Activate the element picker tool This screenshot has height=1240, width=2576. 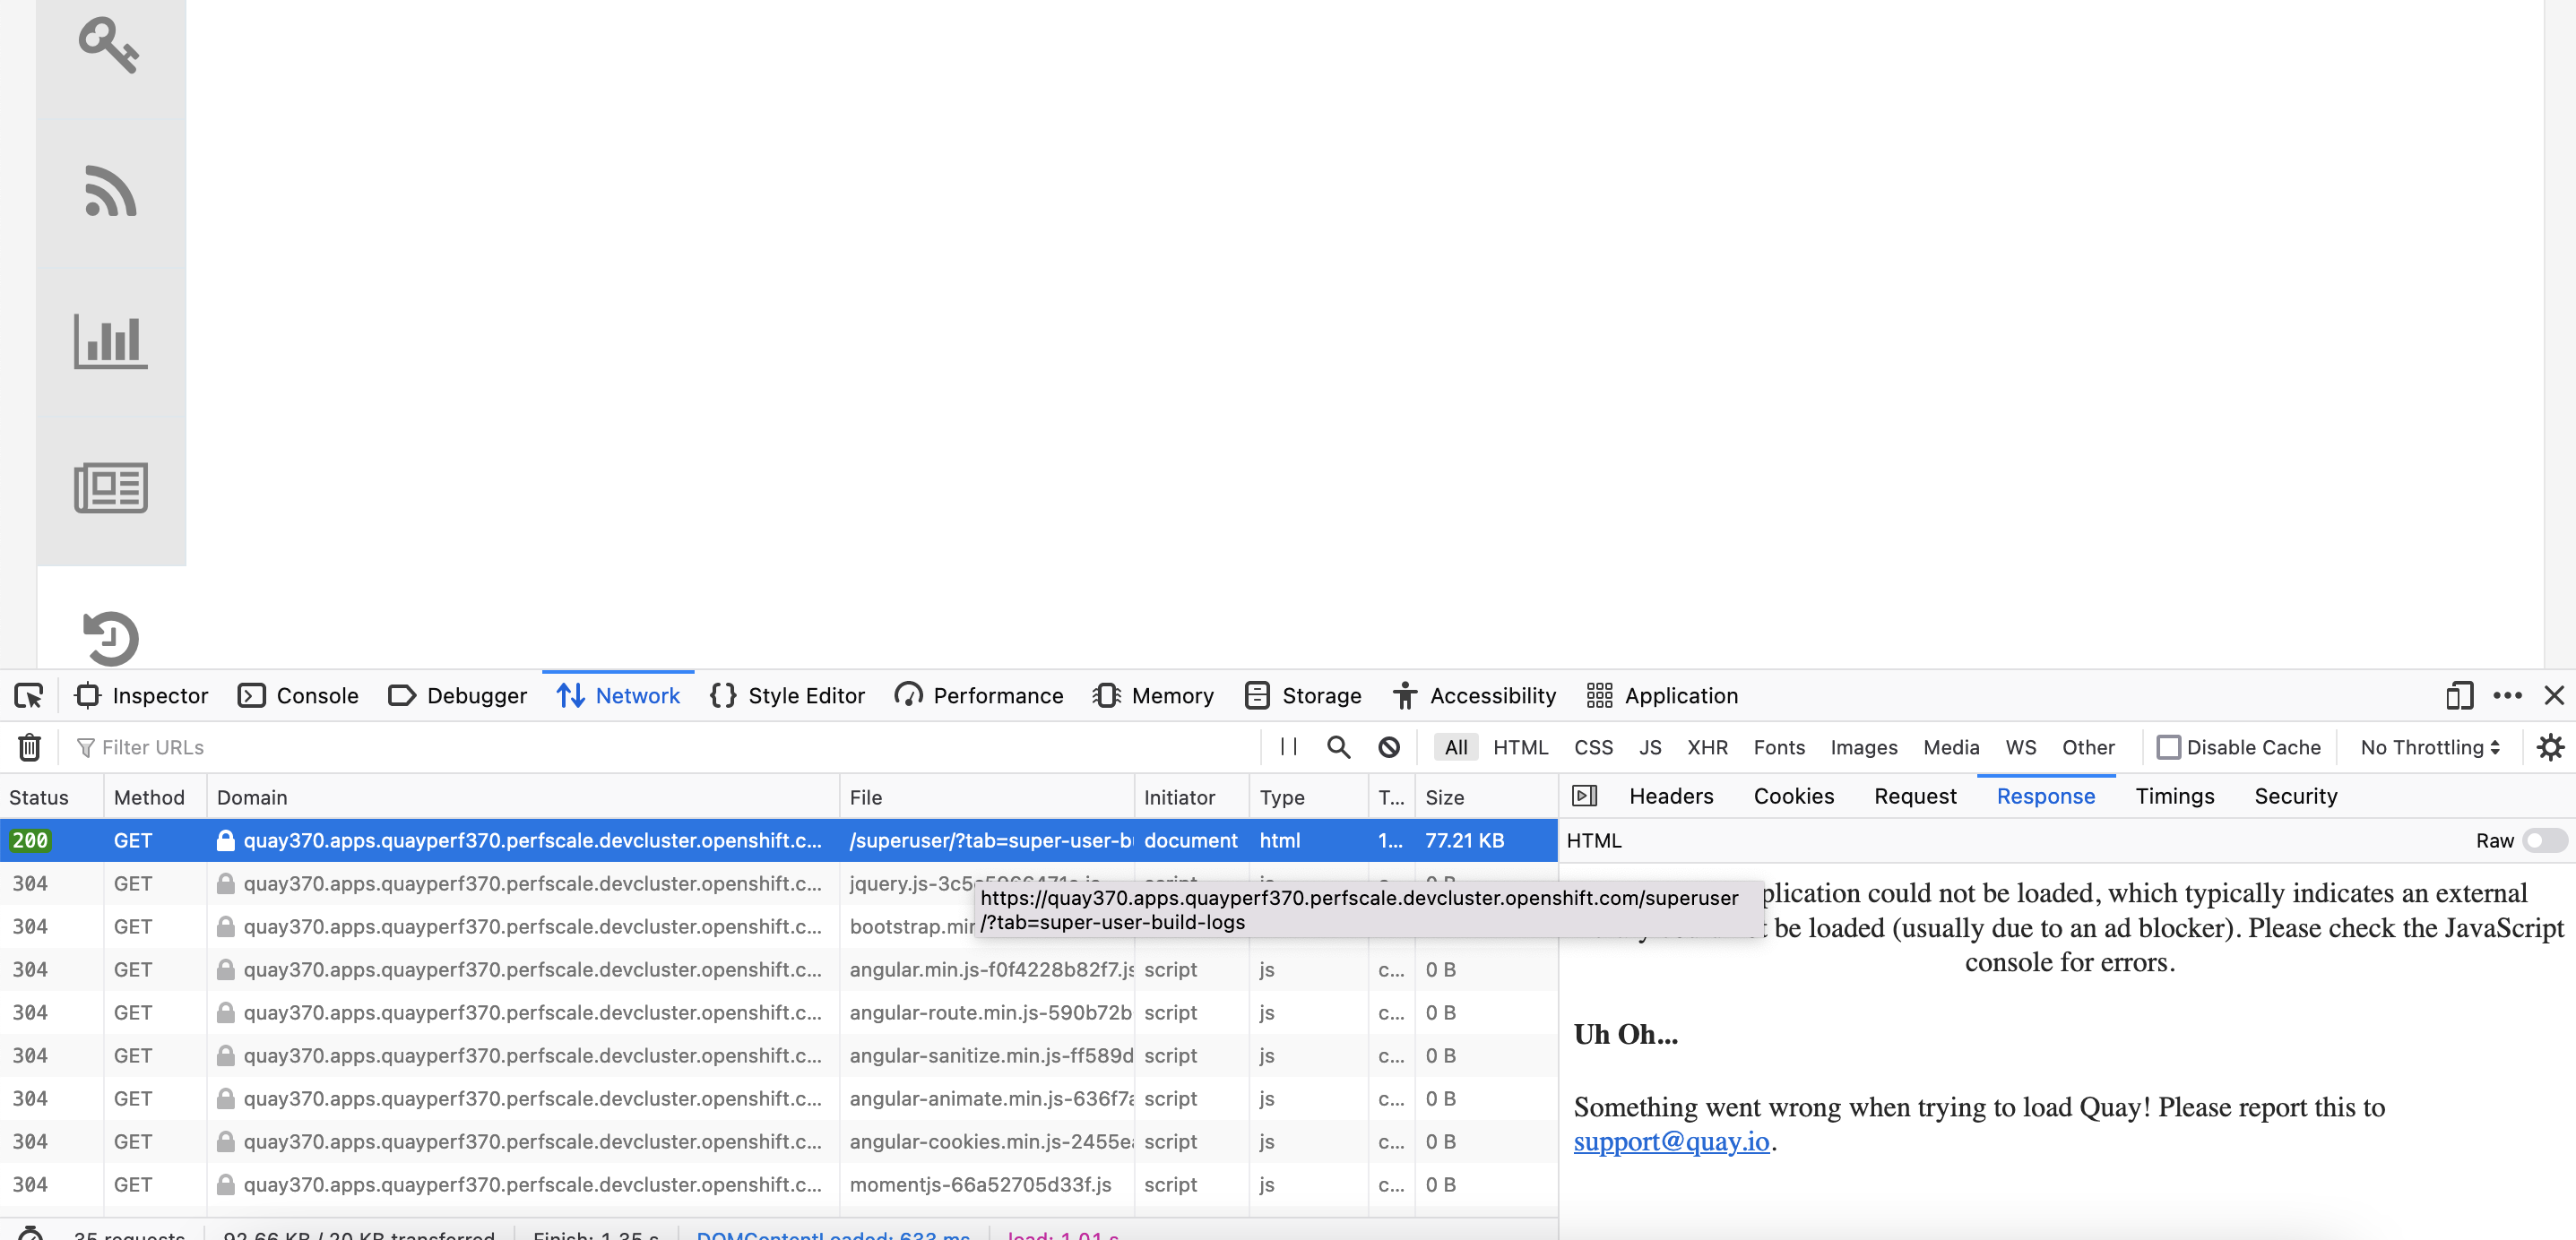29,695
